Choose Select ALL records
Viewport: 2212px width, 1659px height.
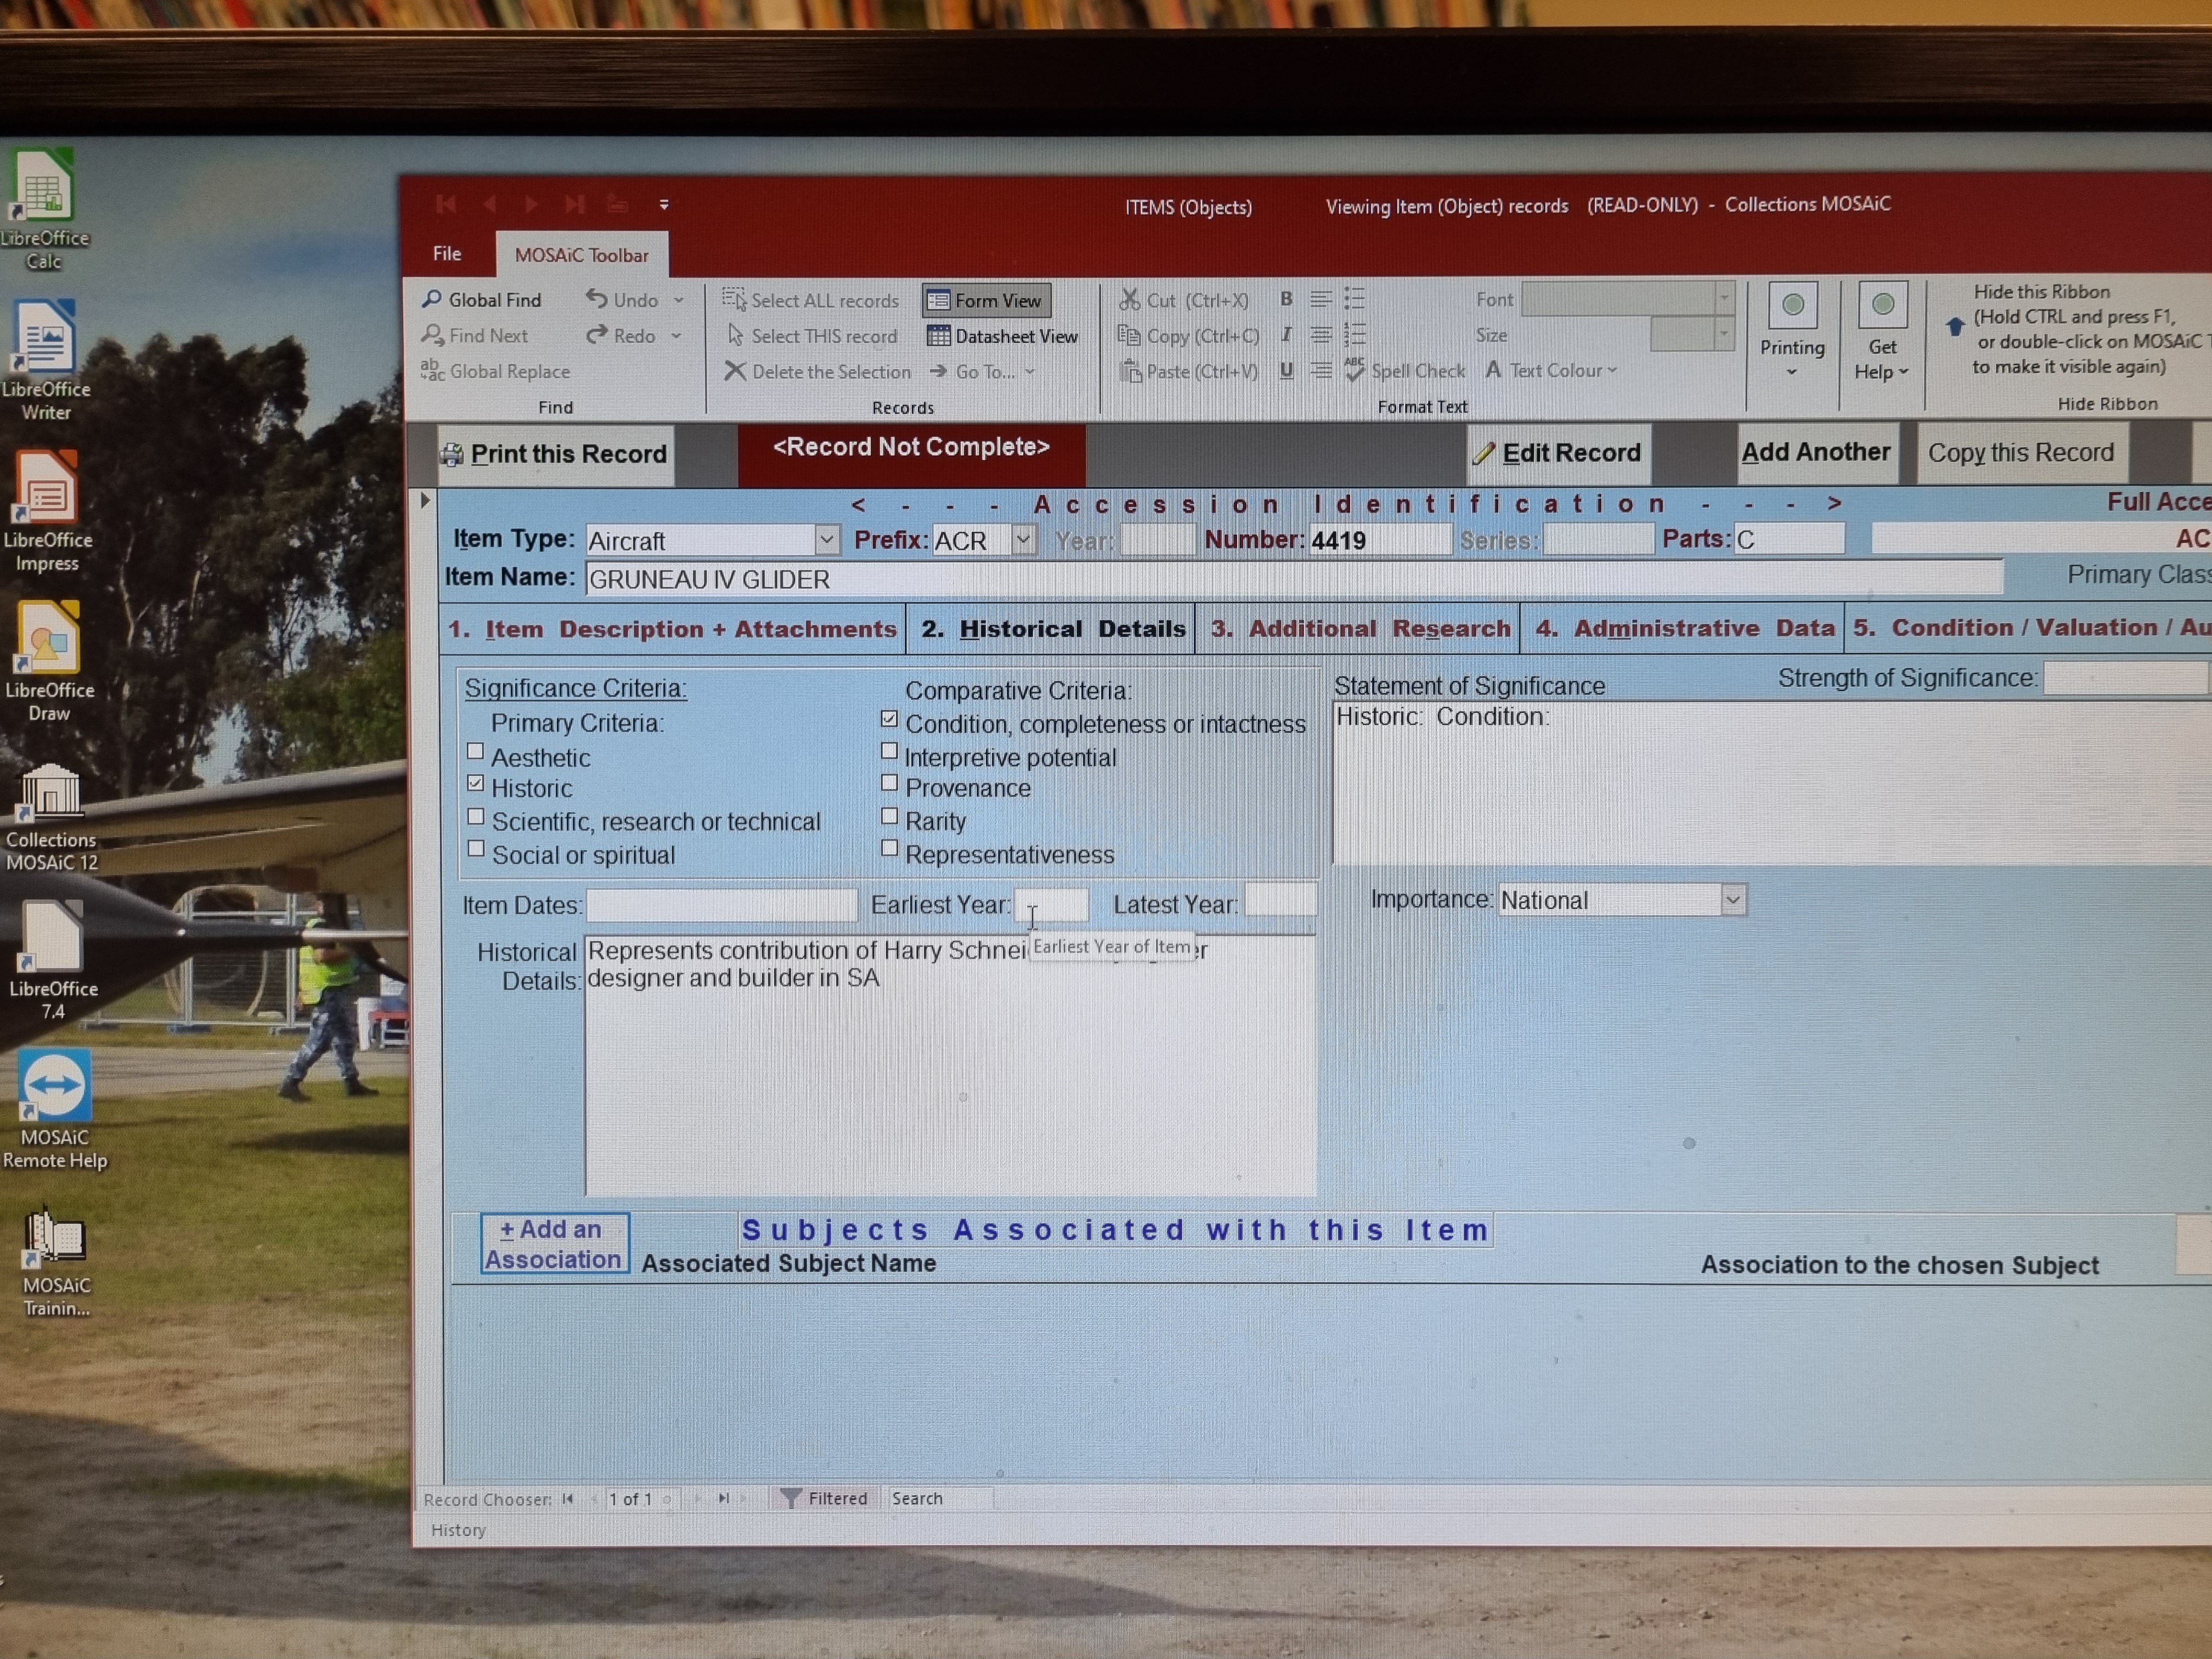811,300
